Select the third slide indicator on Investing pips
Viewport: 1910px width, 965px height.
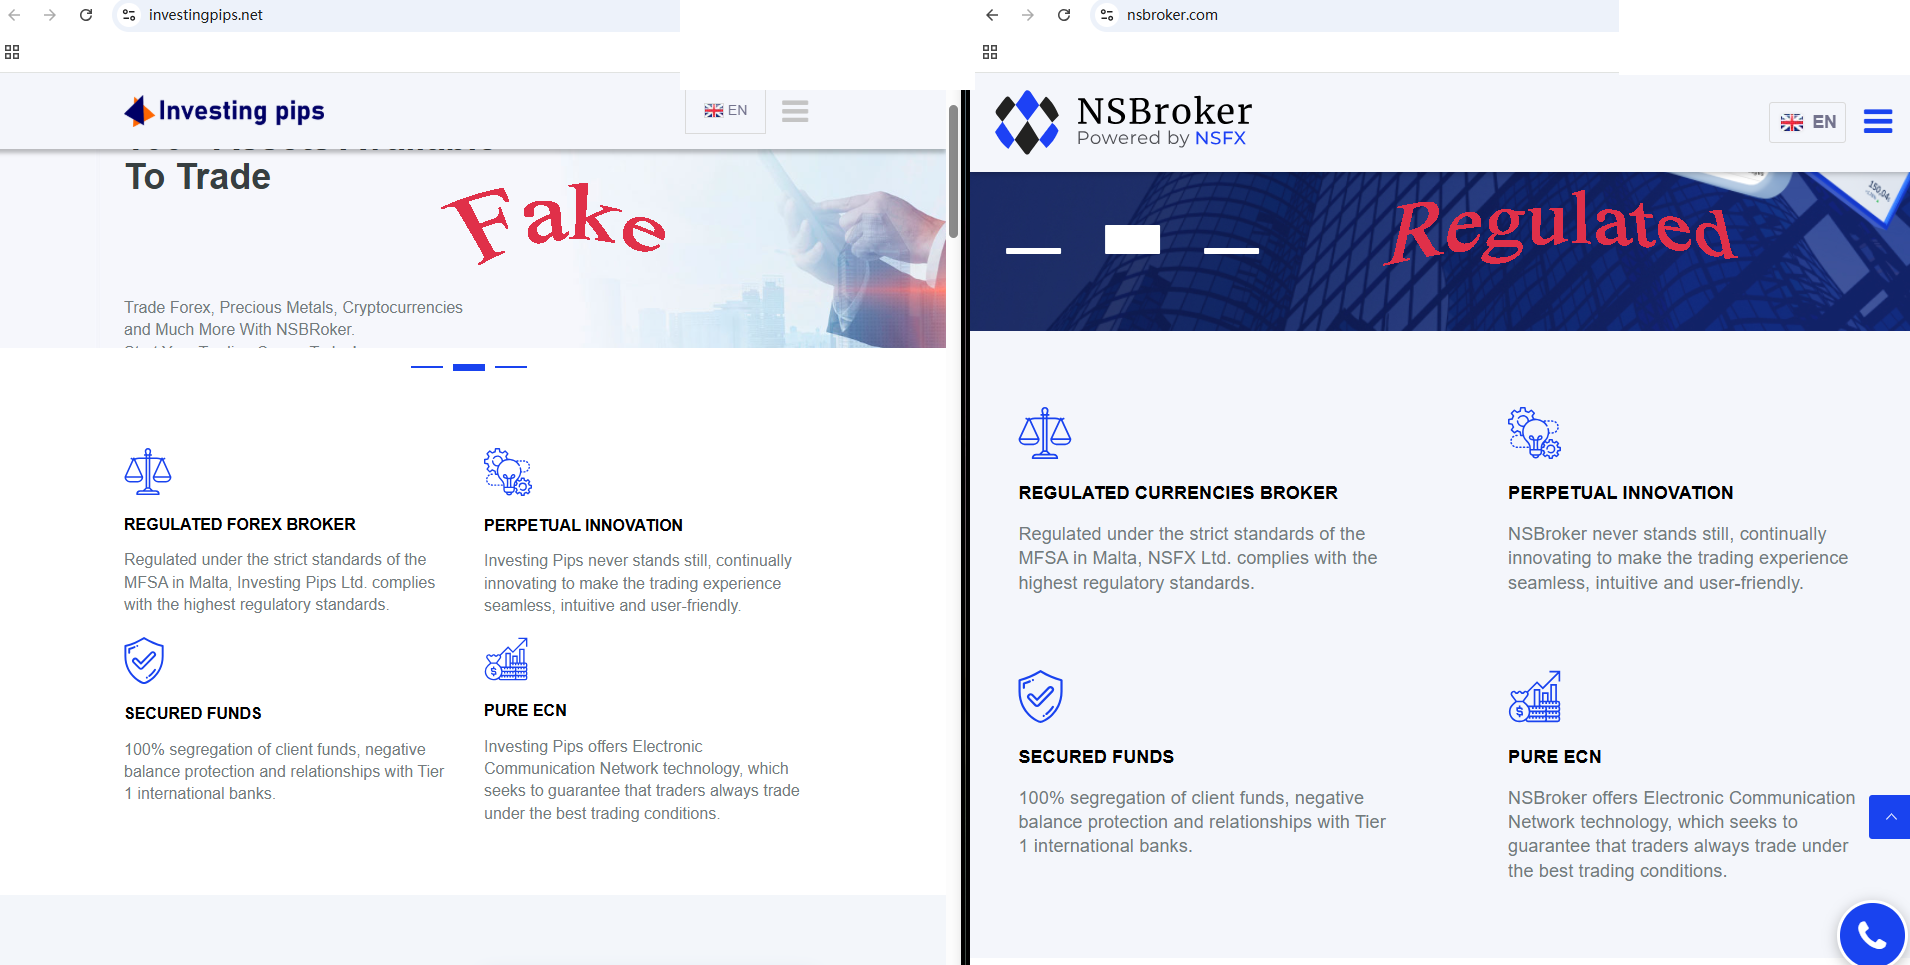(x=511, y=367)
